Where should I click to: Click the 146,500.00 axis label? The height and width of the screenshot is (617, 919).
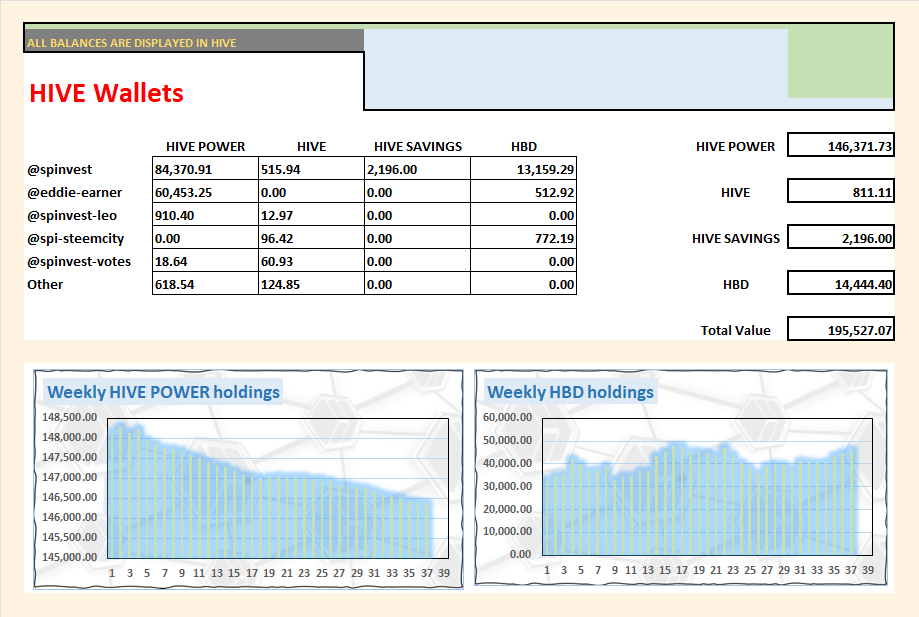point(69,497)
